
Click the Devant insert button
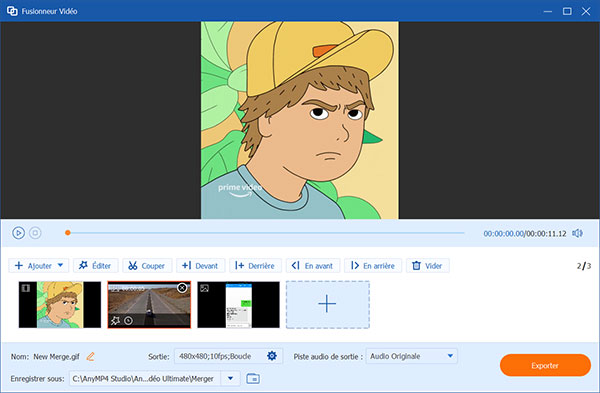tap(201, 266)
